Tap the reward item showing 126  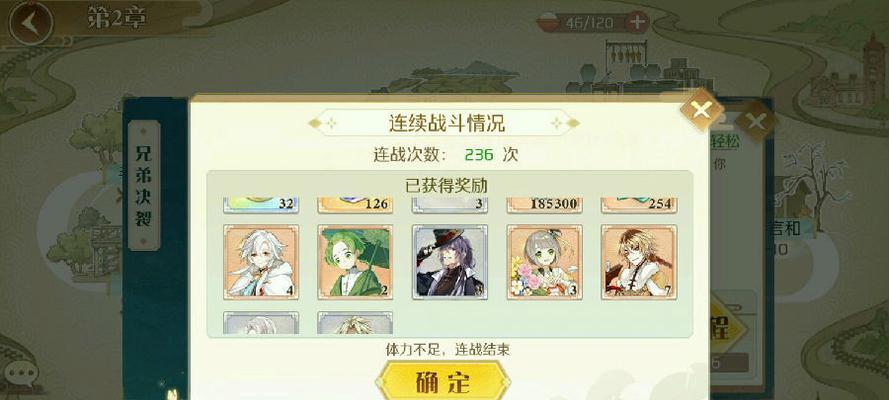tap(355, 205)
